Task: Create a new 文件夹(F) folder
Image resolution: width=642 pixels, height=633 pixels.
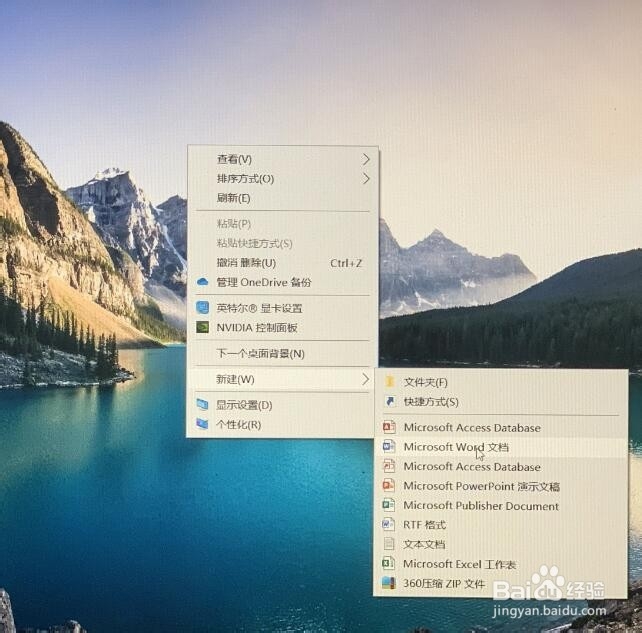Action: click(500, 382)
